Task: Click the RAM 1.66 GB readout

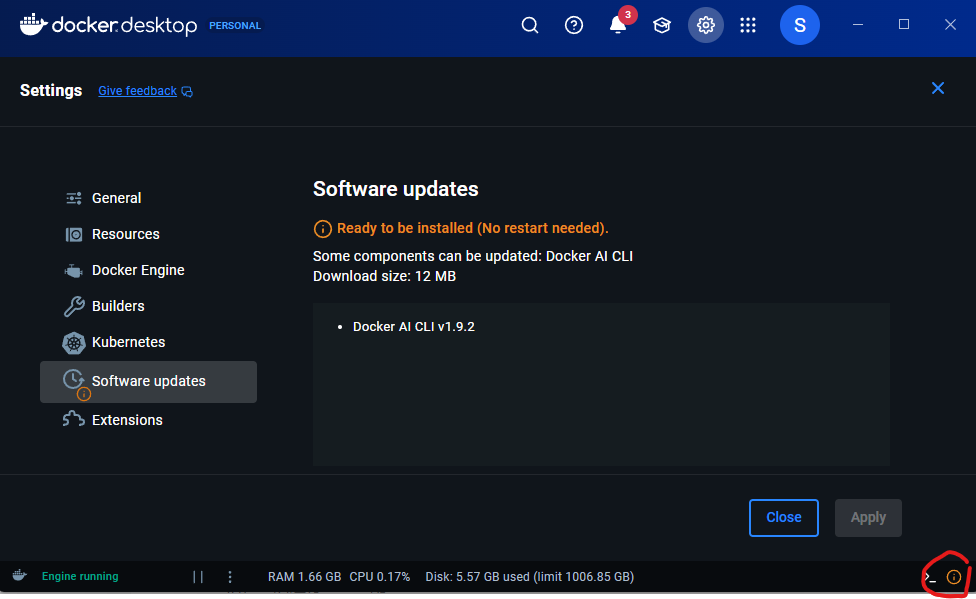Action: tap(304, 577)
